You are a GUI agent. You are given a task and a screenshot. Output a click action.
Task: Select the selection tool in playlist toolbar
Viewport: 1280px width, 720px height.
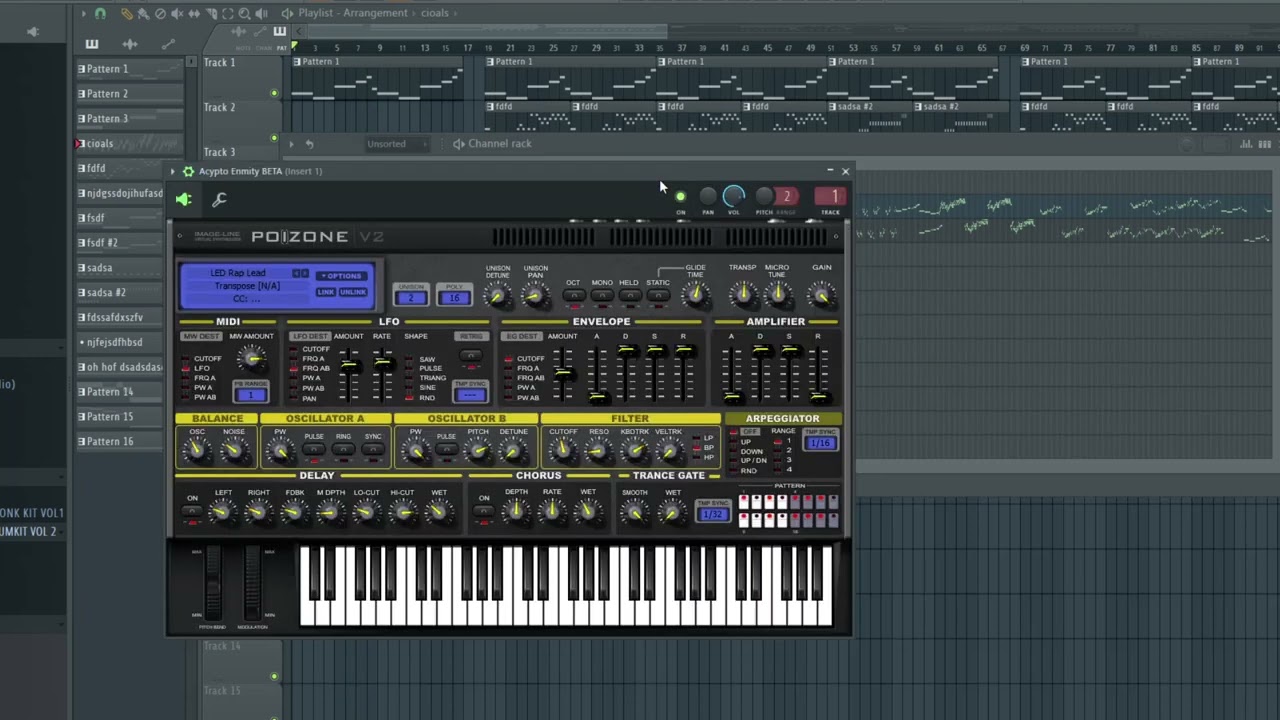click(228, 13)
